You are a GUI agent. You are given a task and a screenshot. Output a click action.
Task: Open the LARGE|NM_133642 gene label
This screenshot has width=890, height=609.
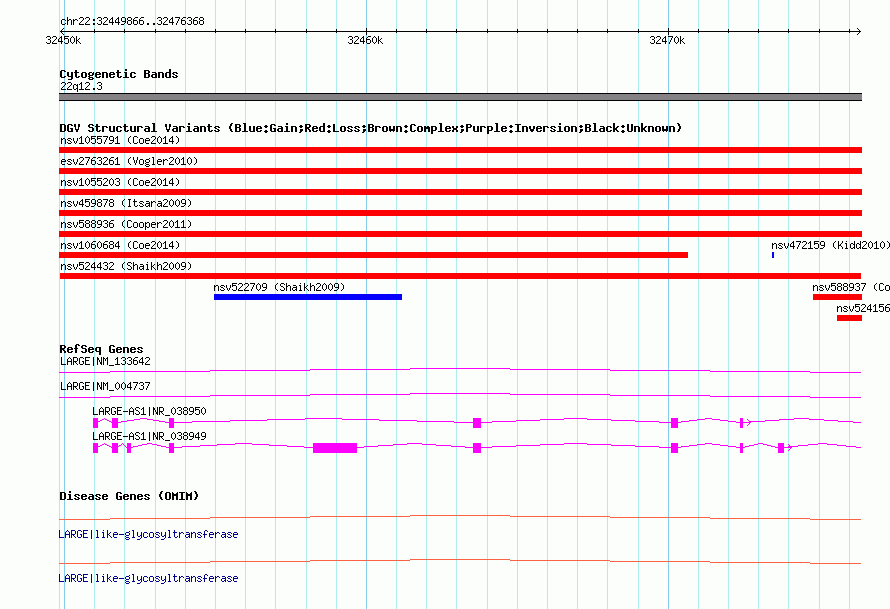coord(105,362)
